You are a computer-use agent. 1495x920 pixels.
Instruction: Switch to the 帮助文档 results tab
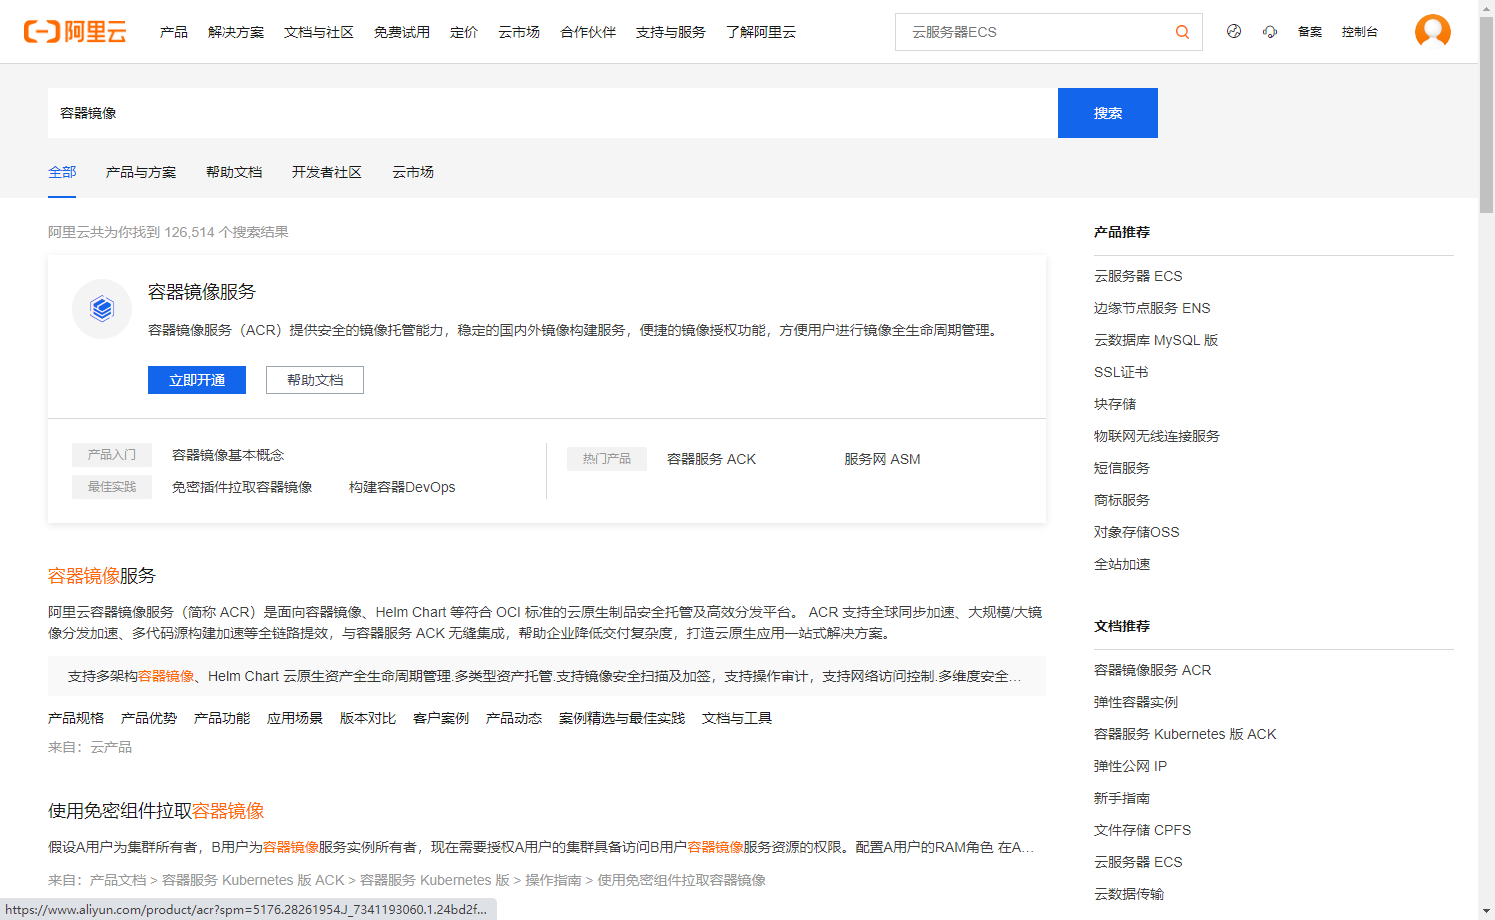(233, 172)
